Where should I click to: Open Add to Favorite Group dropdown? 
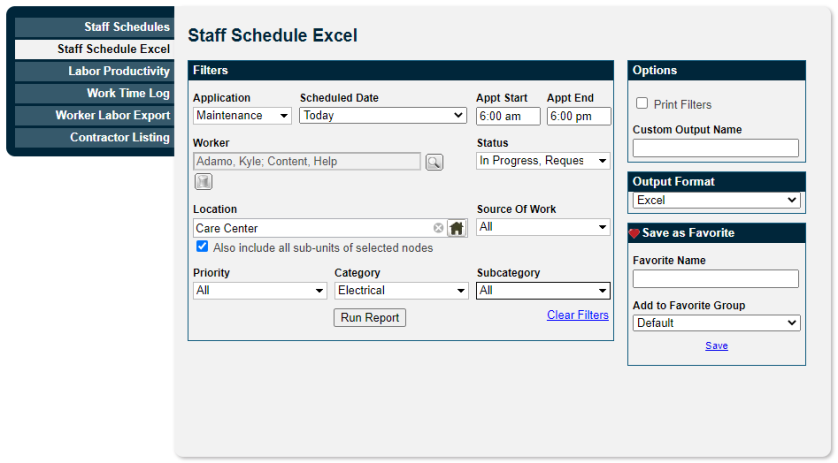pyautogui.click(x=716, y=323)
